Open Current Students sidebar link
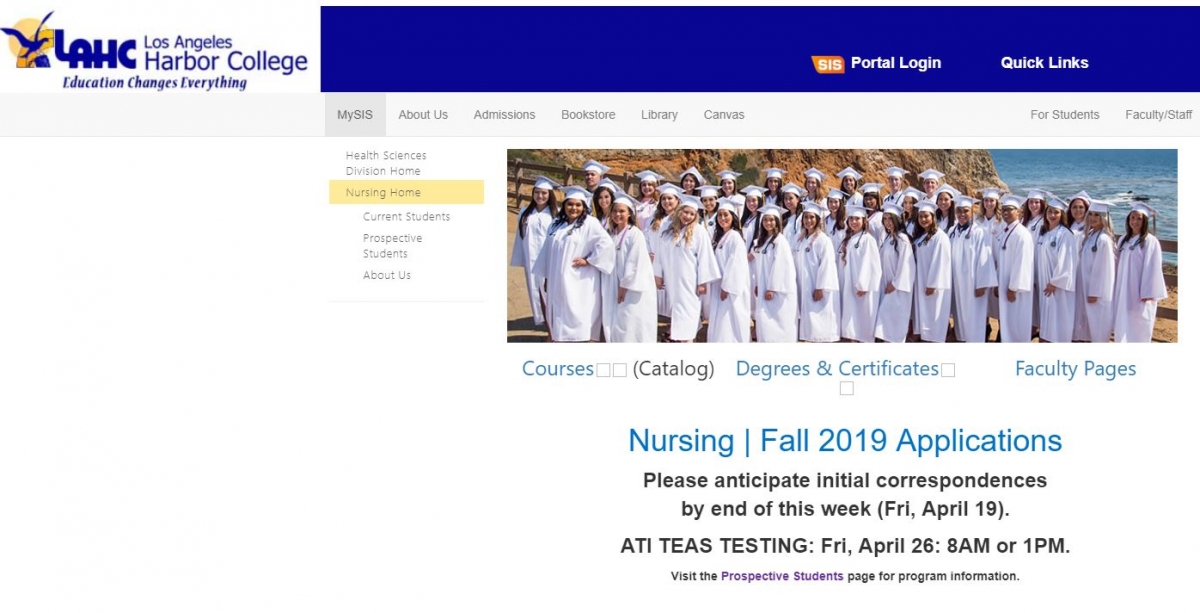The height and width of the screenshot is (613, 1200). pos(406,216)
